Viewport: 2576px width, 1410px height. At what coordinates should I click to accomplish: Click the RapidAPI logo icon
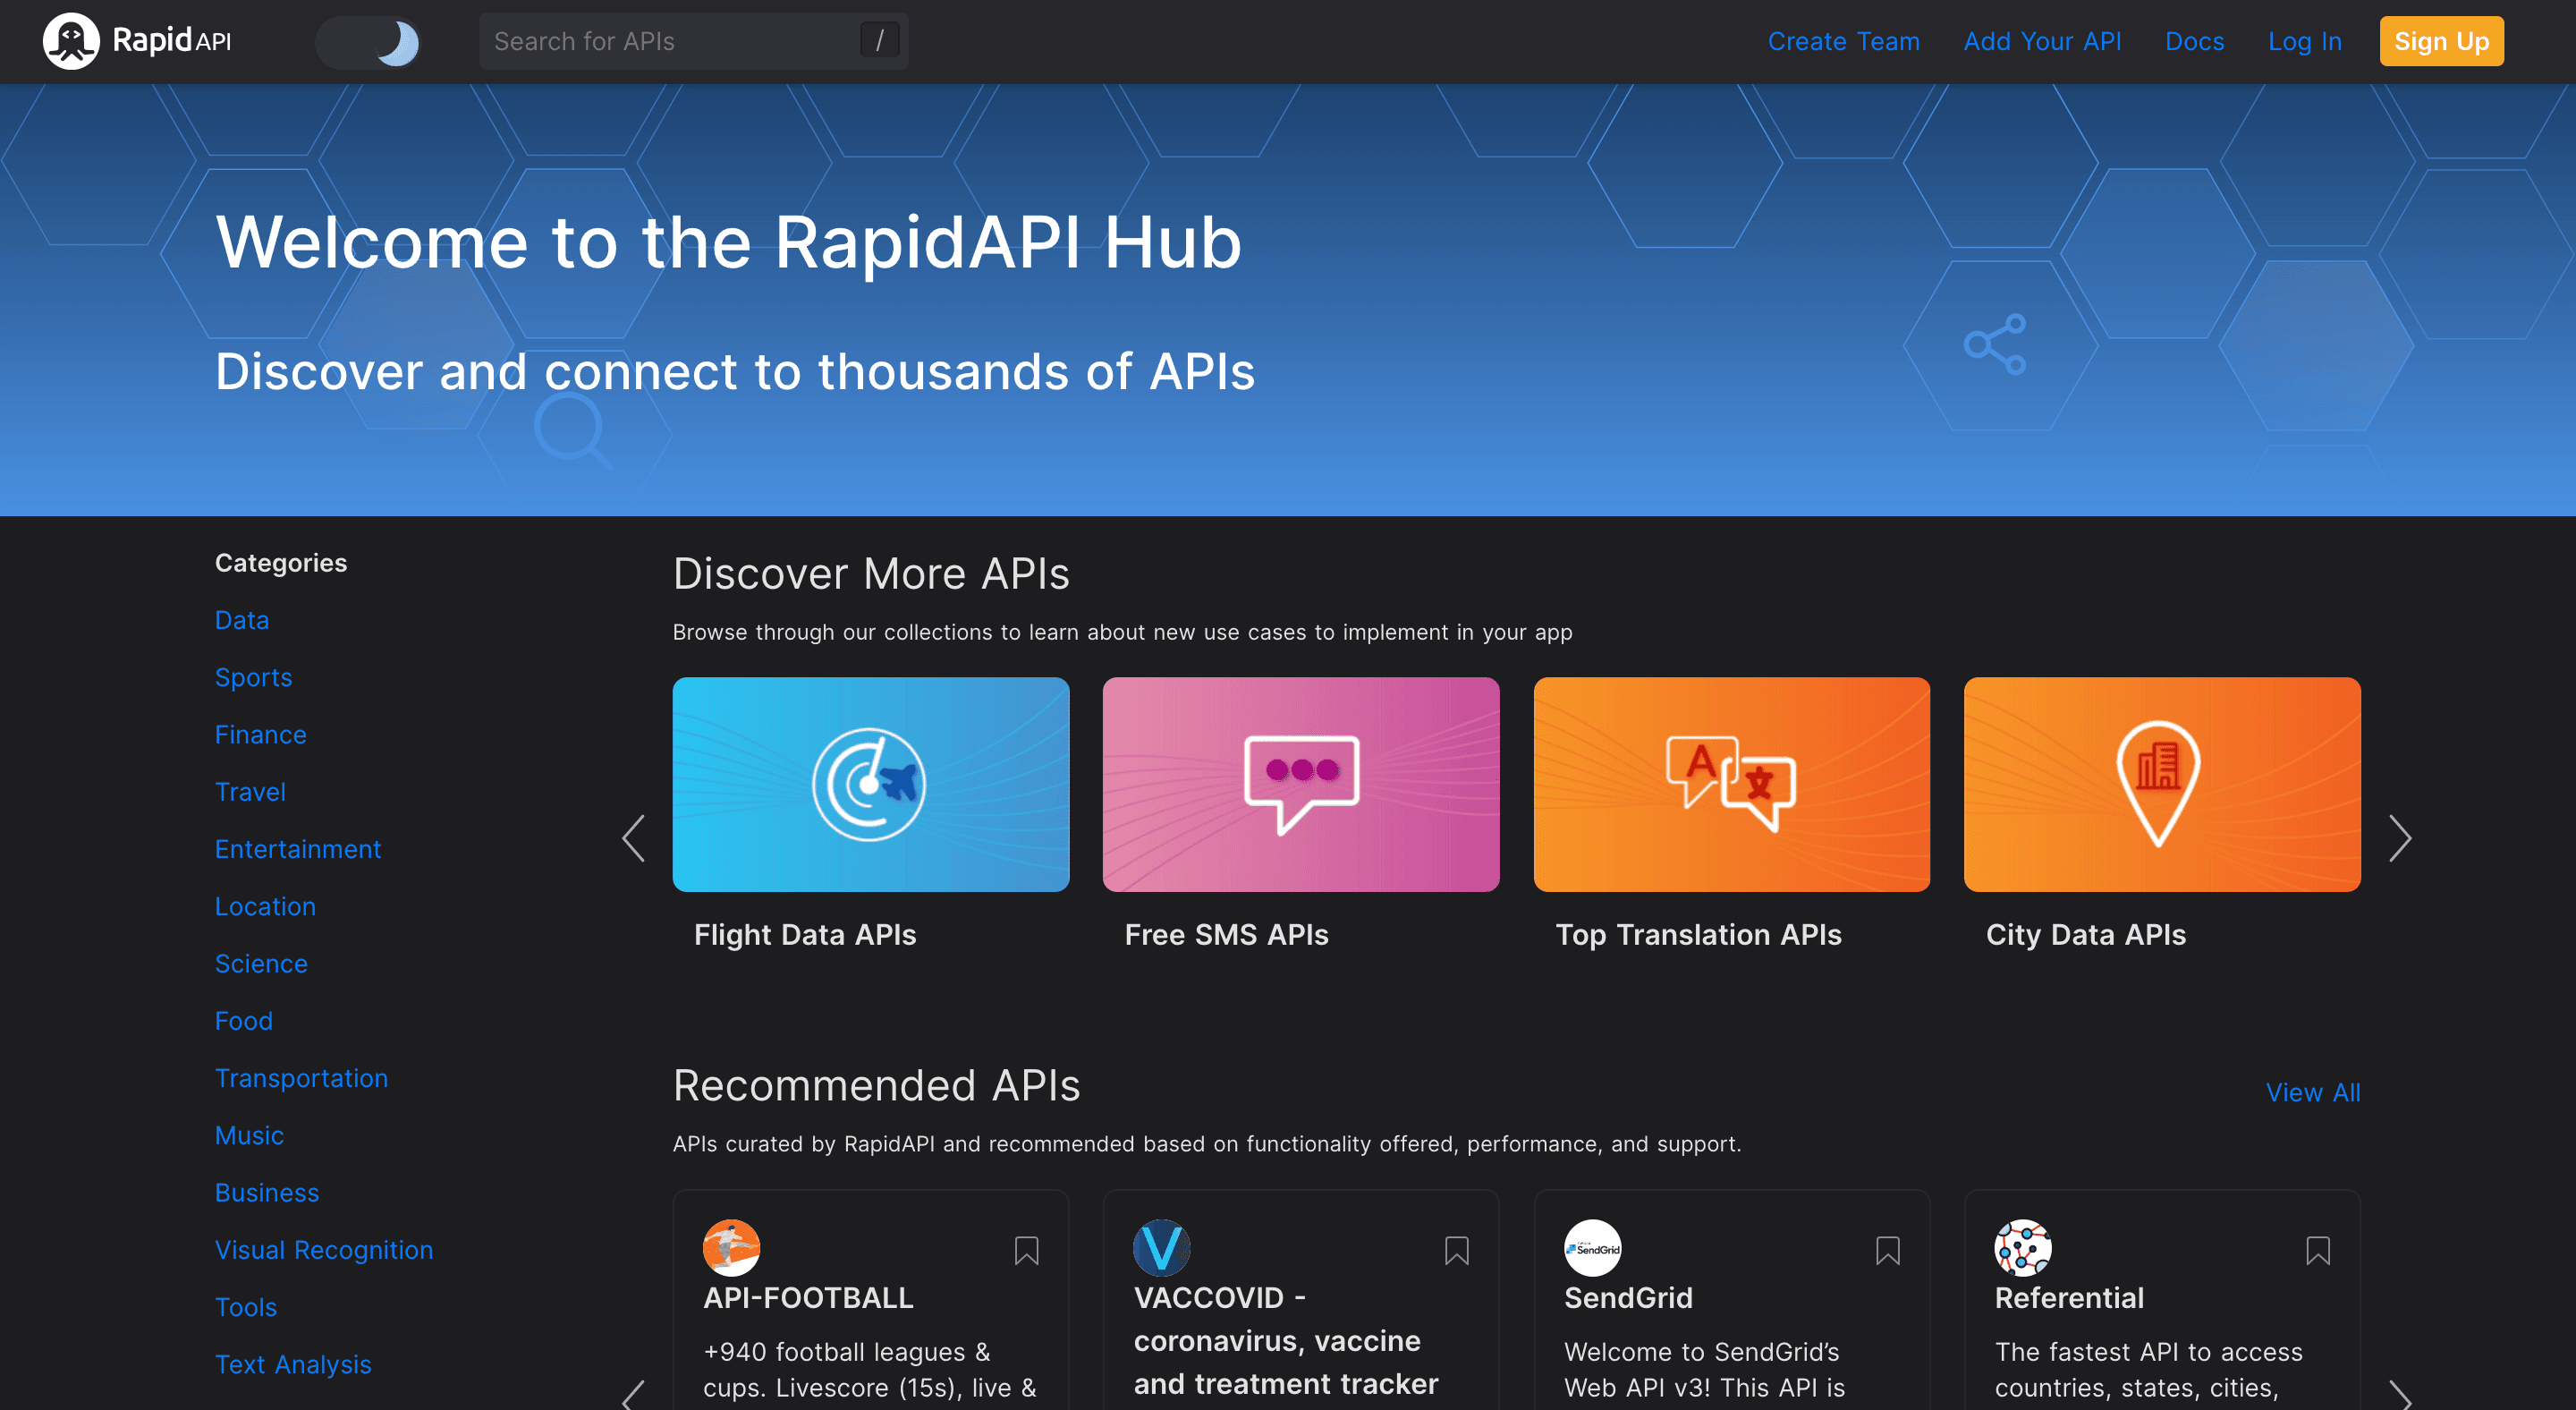(71, 41)
